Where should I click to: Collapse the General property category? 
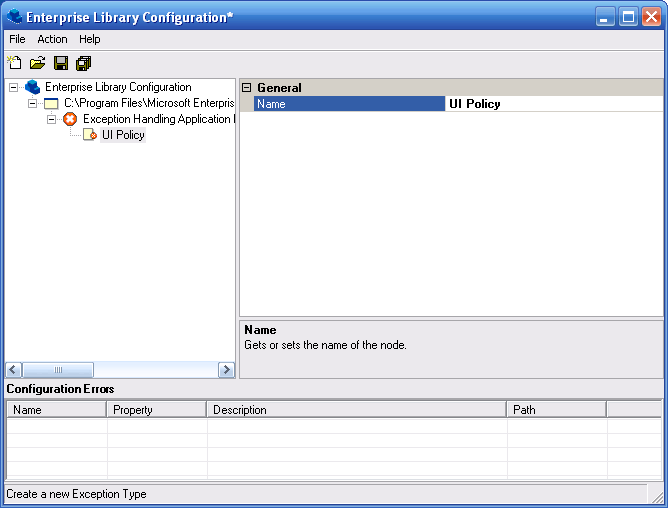pyautogui.click(x=247, y=88)
